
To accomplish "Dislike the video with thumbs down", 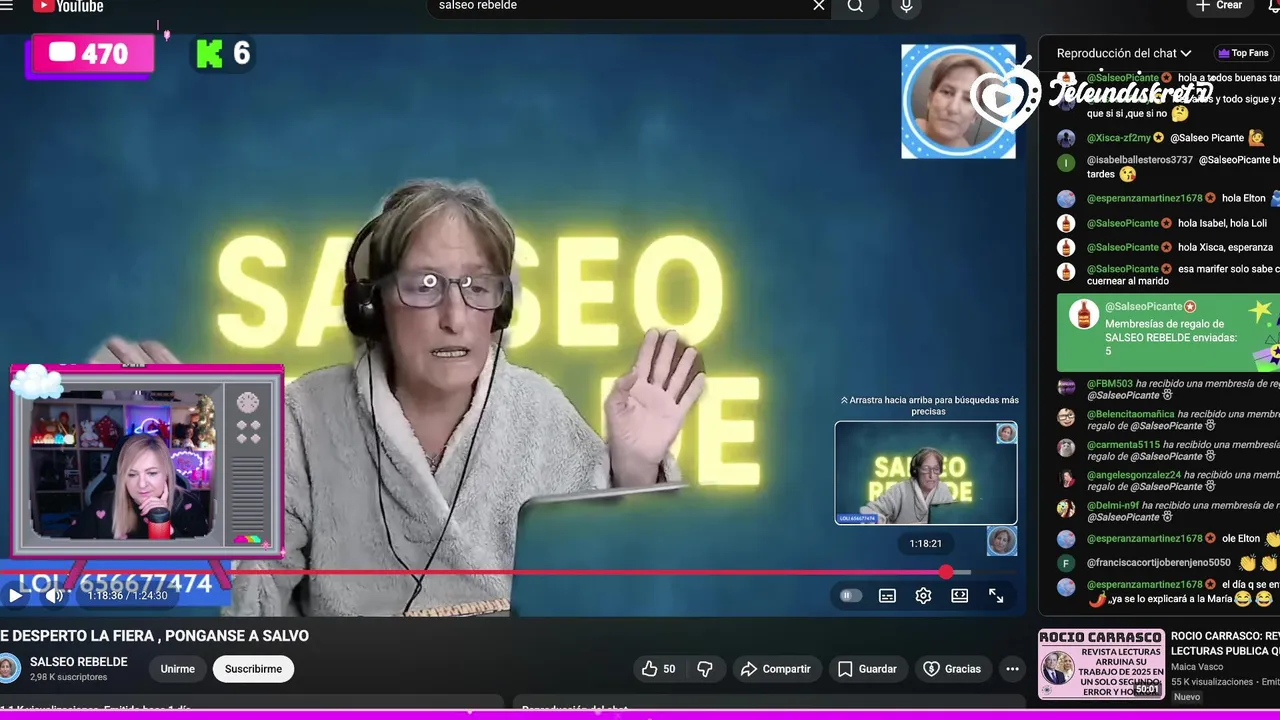I will (x=705, y=669).
